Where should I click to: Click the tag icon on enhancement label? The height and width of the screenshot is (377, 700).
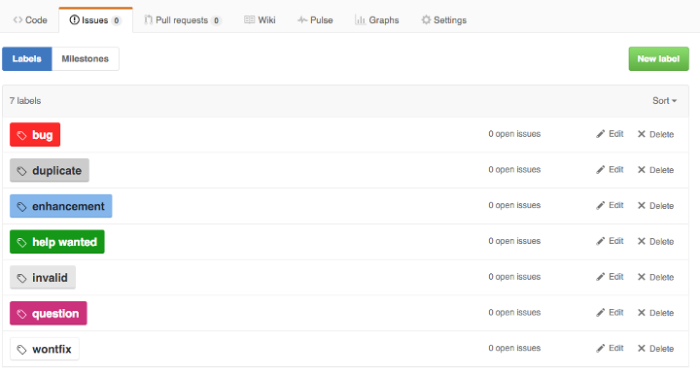coord(21,206)
